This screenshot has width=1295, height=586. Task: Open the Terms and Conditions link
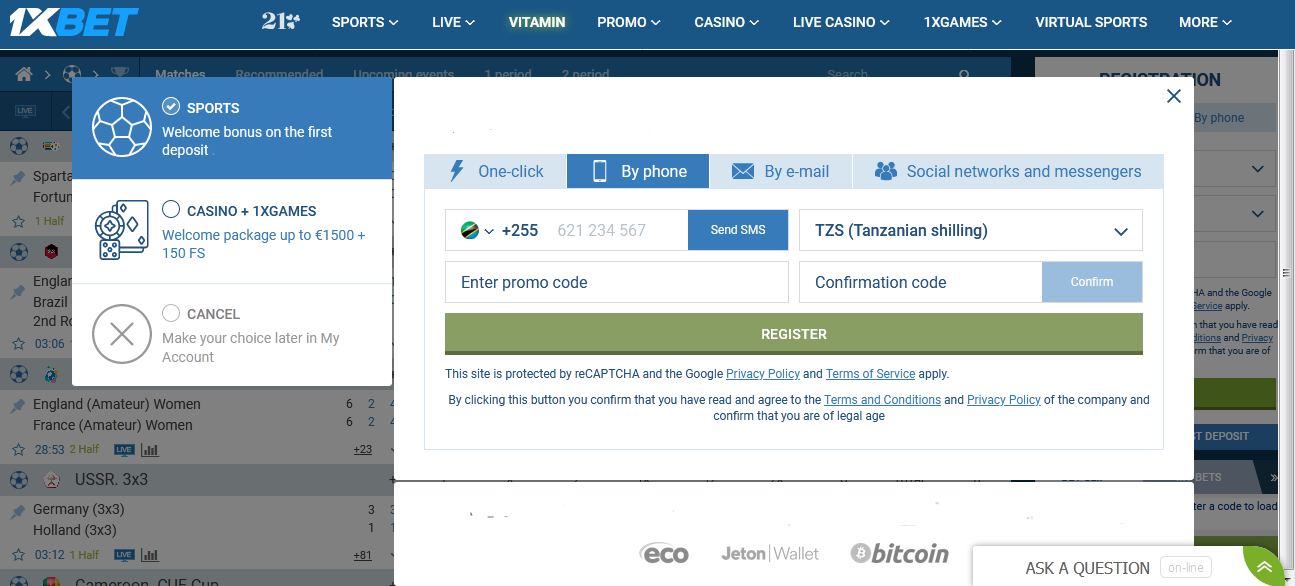882,400
